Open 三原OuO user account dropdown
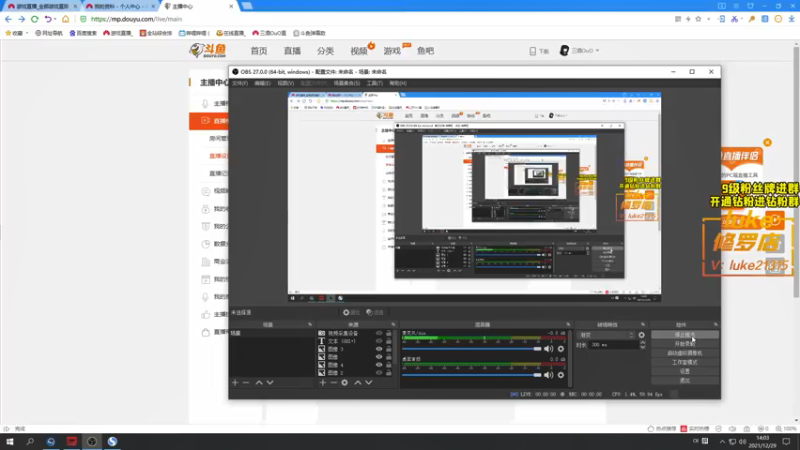Viewport: 800px width, 450px height. pyautogui.click(x=580, y=51)
